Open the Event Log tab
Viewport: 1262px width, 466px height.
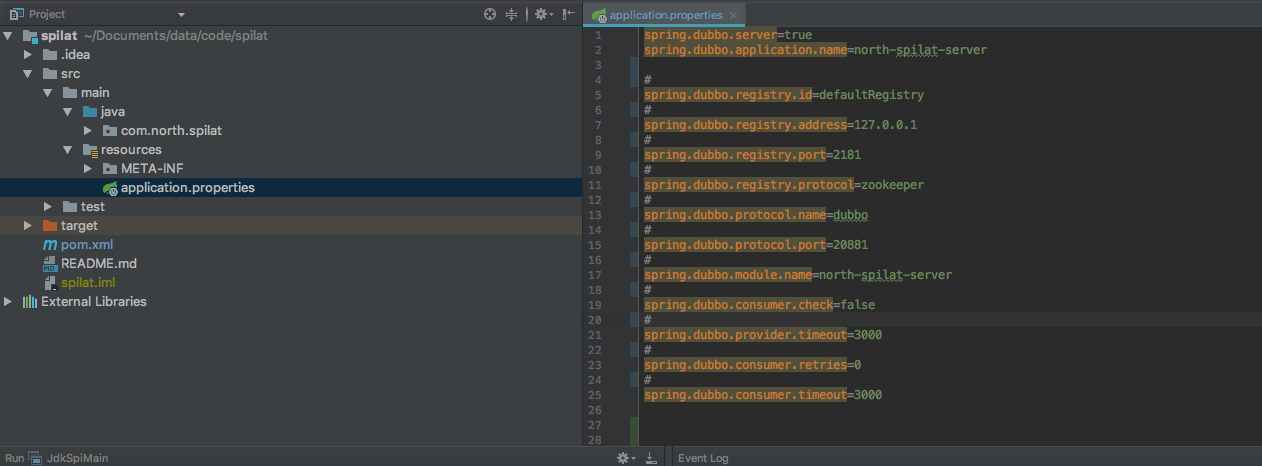(703, 458)
